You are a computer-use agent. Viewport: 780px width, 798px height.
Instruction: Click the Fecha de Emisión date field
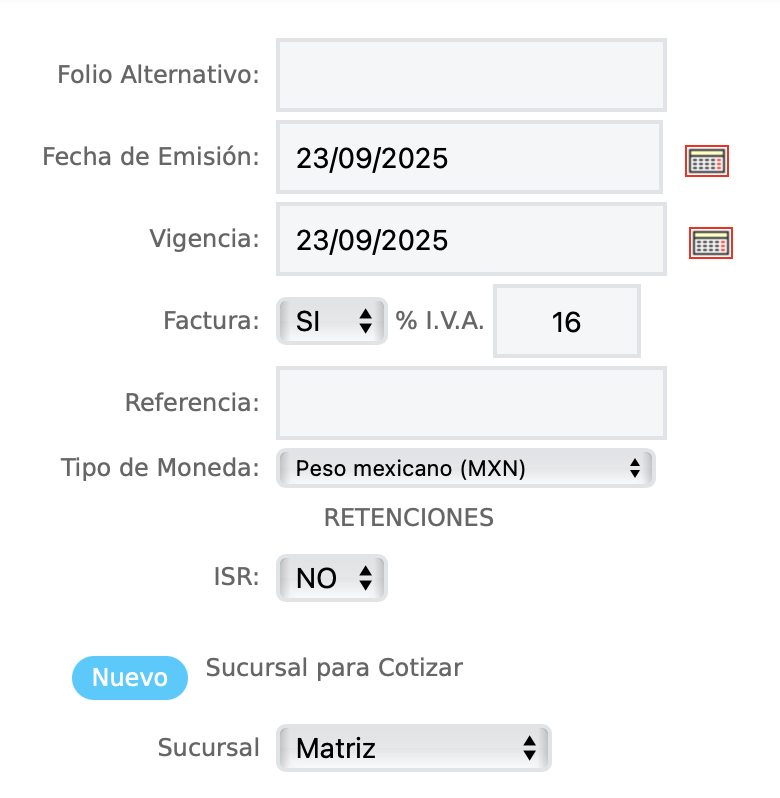click(x=468, y=157)
